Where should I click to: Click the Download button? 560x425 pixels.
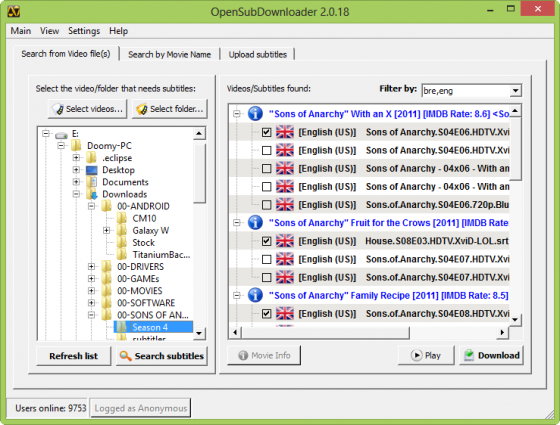pyautogui.click(x=491, y=355)
